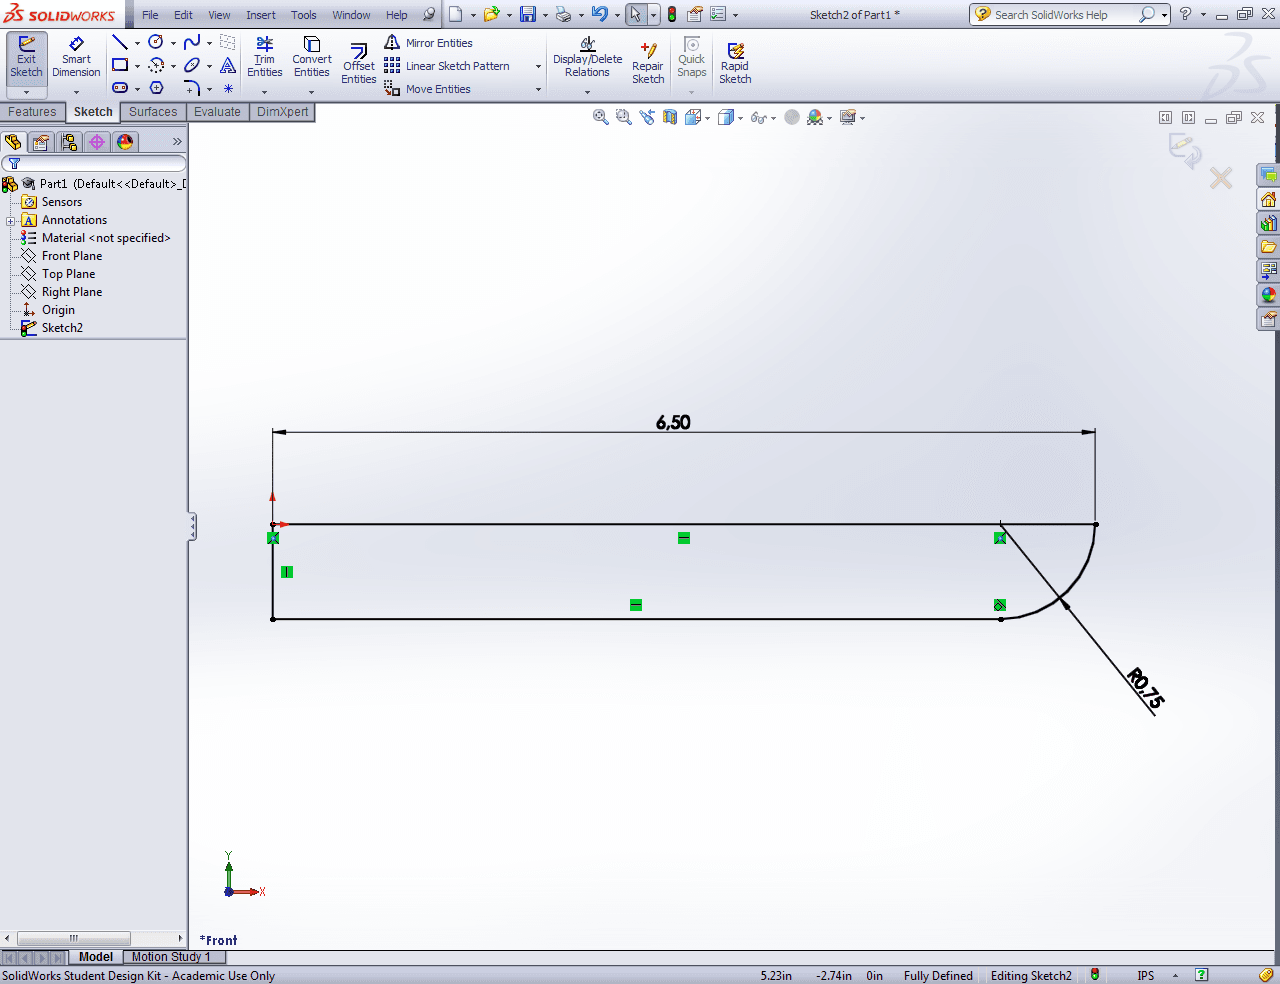Viewport: 1280px width, 984px height.
Task: Confirm sketch via corner exit icon
Action: [1185, 150]
